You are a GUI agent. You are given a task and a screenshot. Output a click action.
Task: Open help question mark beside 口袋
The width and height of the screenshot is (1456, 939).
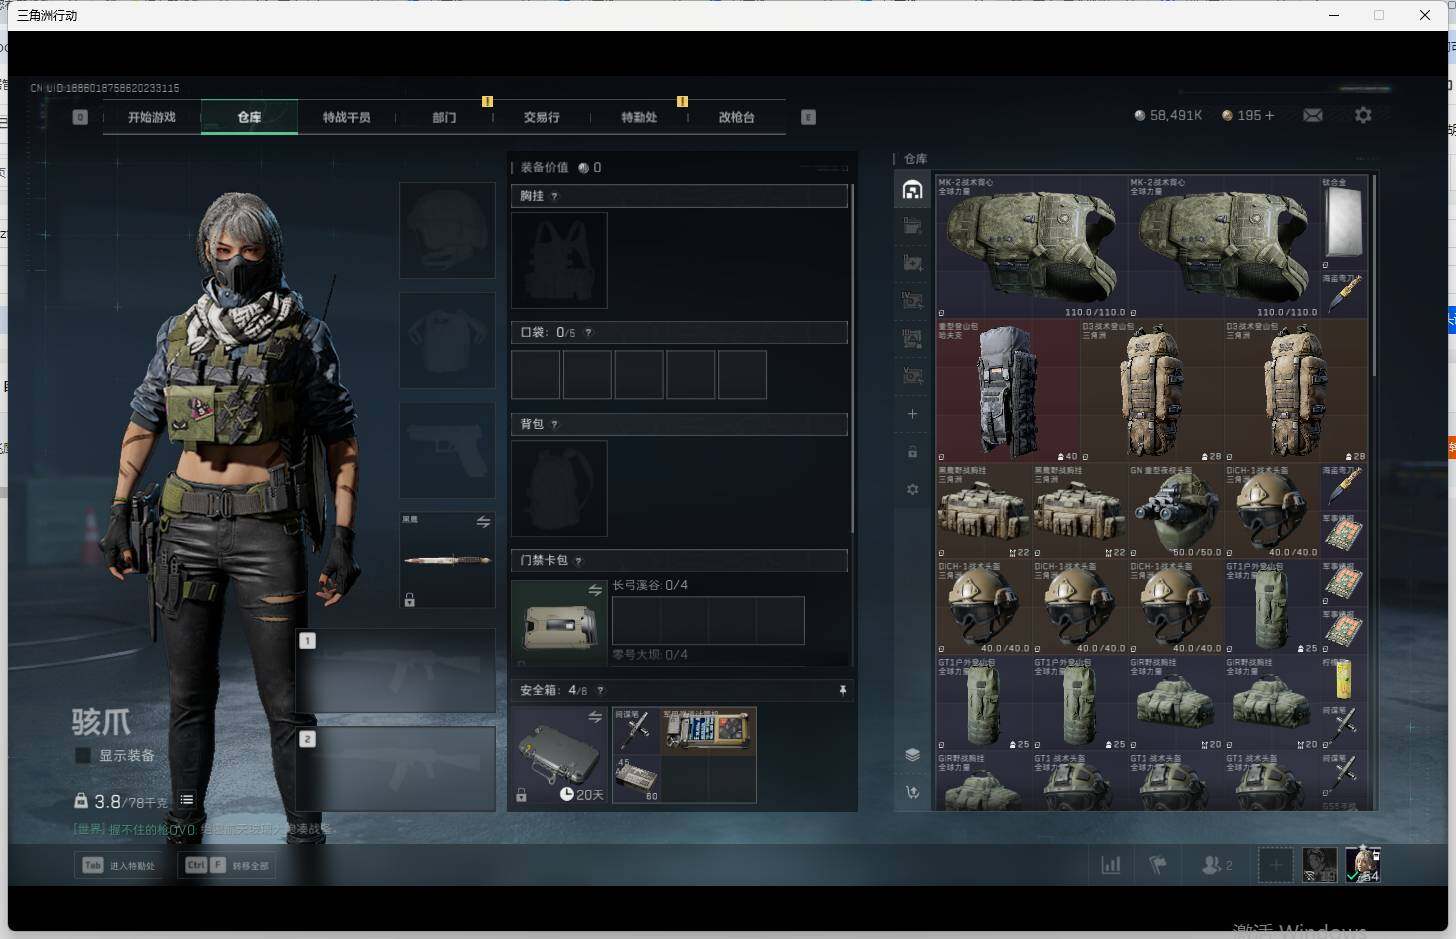pyautogui.click(x=588, y=332)
